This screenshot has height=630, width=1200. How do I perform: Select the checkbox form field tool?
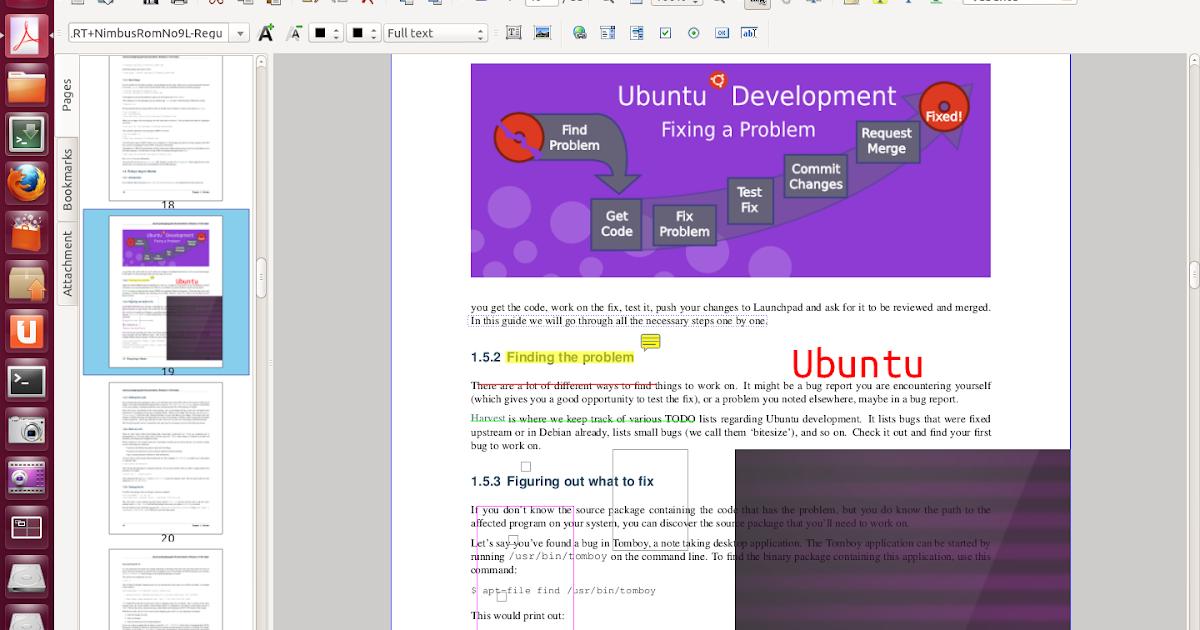(x=665, y=33)
